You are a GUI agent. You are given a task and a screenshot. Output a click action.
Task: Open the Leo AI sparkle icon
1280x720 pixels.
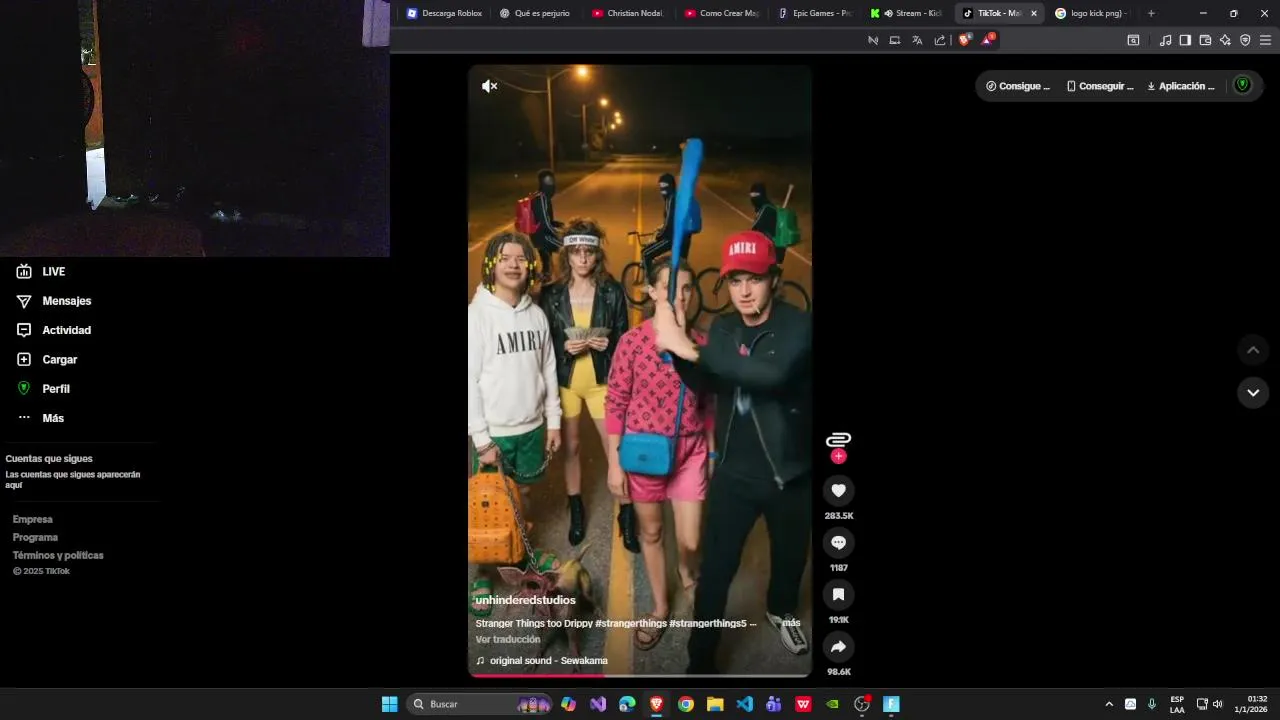point(1225,40)
